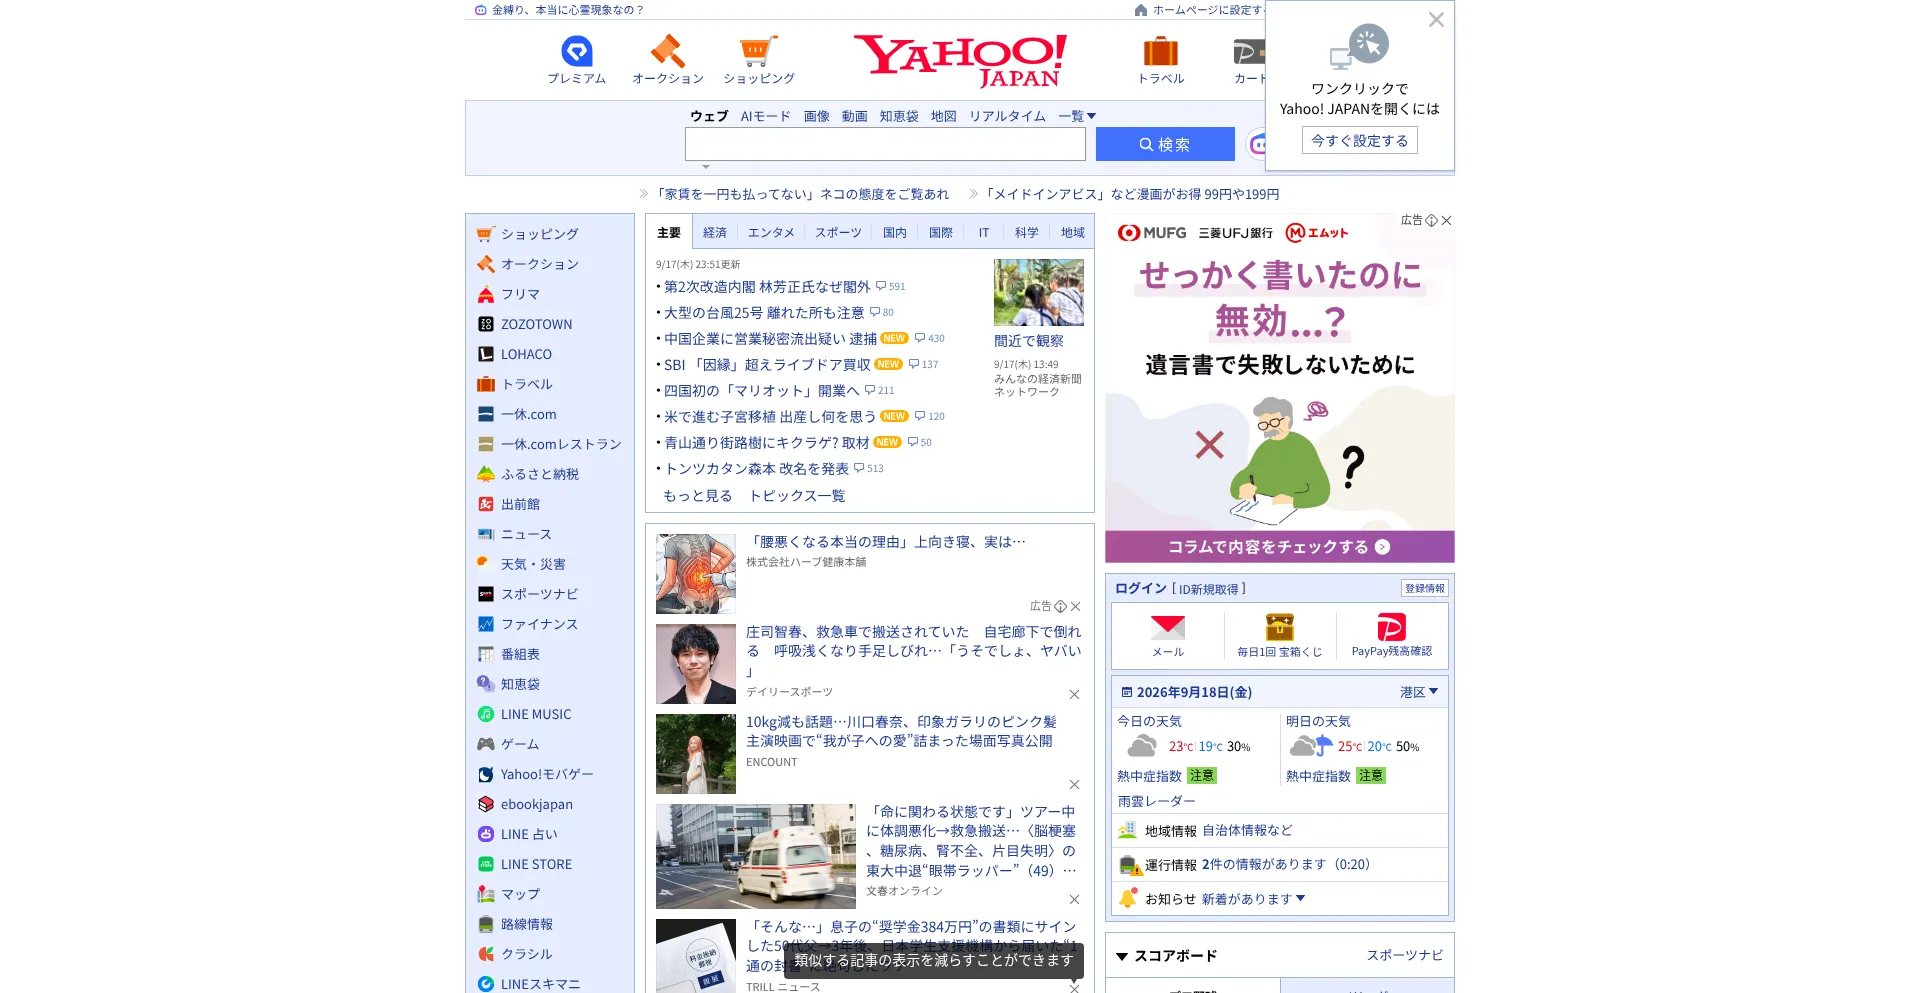Click the 登録情報 button

click(1424, 588)
